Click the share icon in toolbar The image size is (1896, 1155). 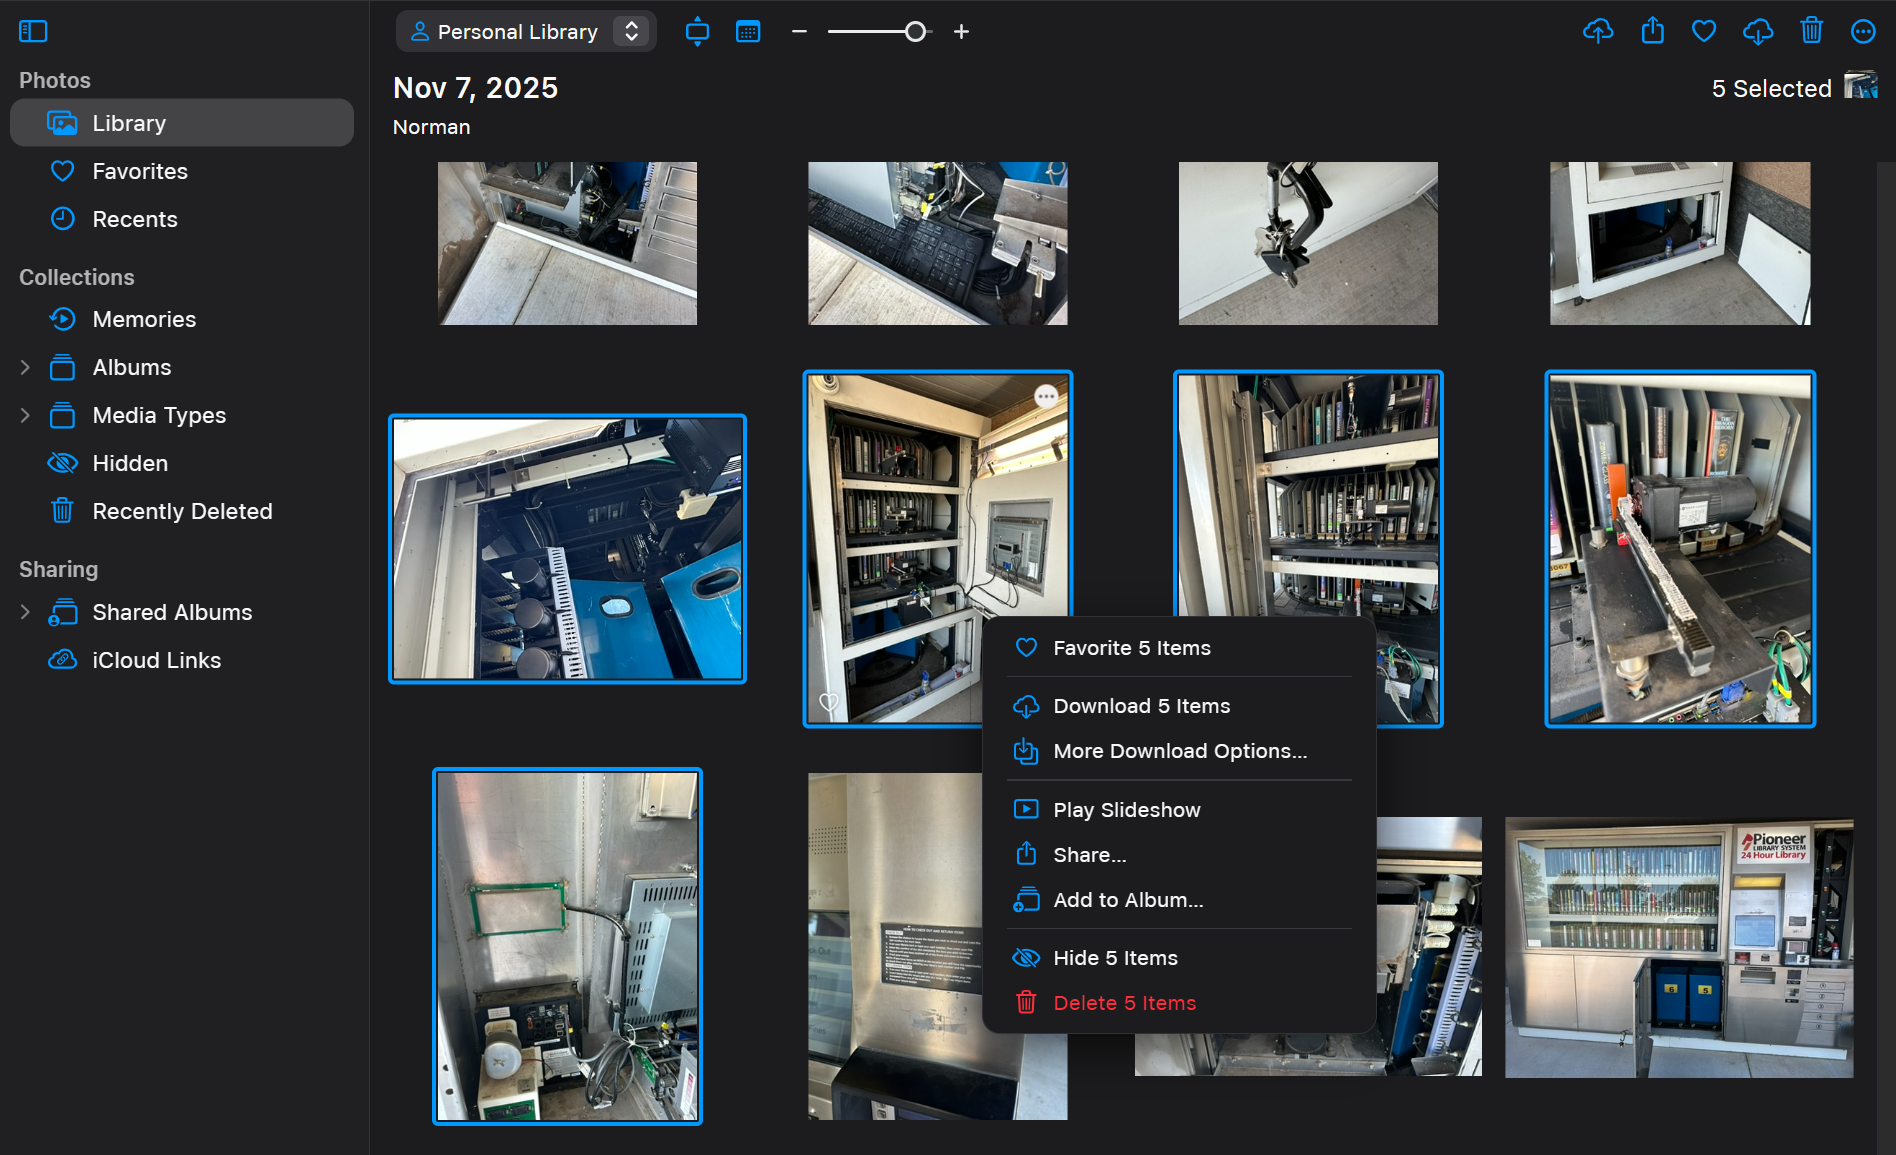[x=1652, y=31]
